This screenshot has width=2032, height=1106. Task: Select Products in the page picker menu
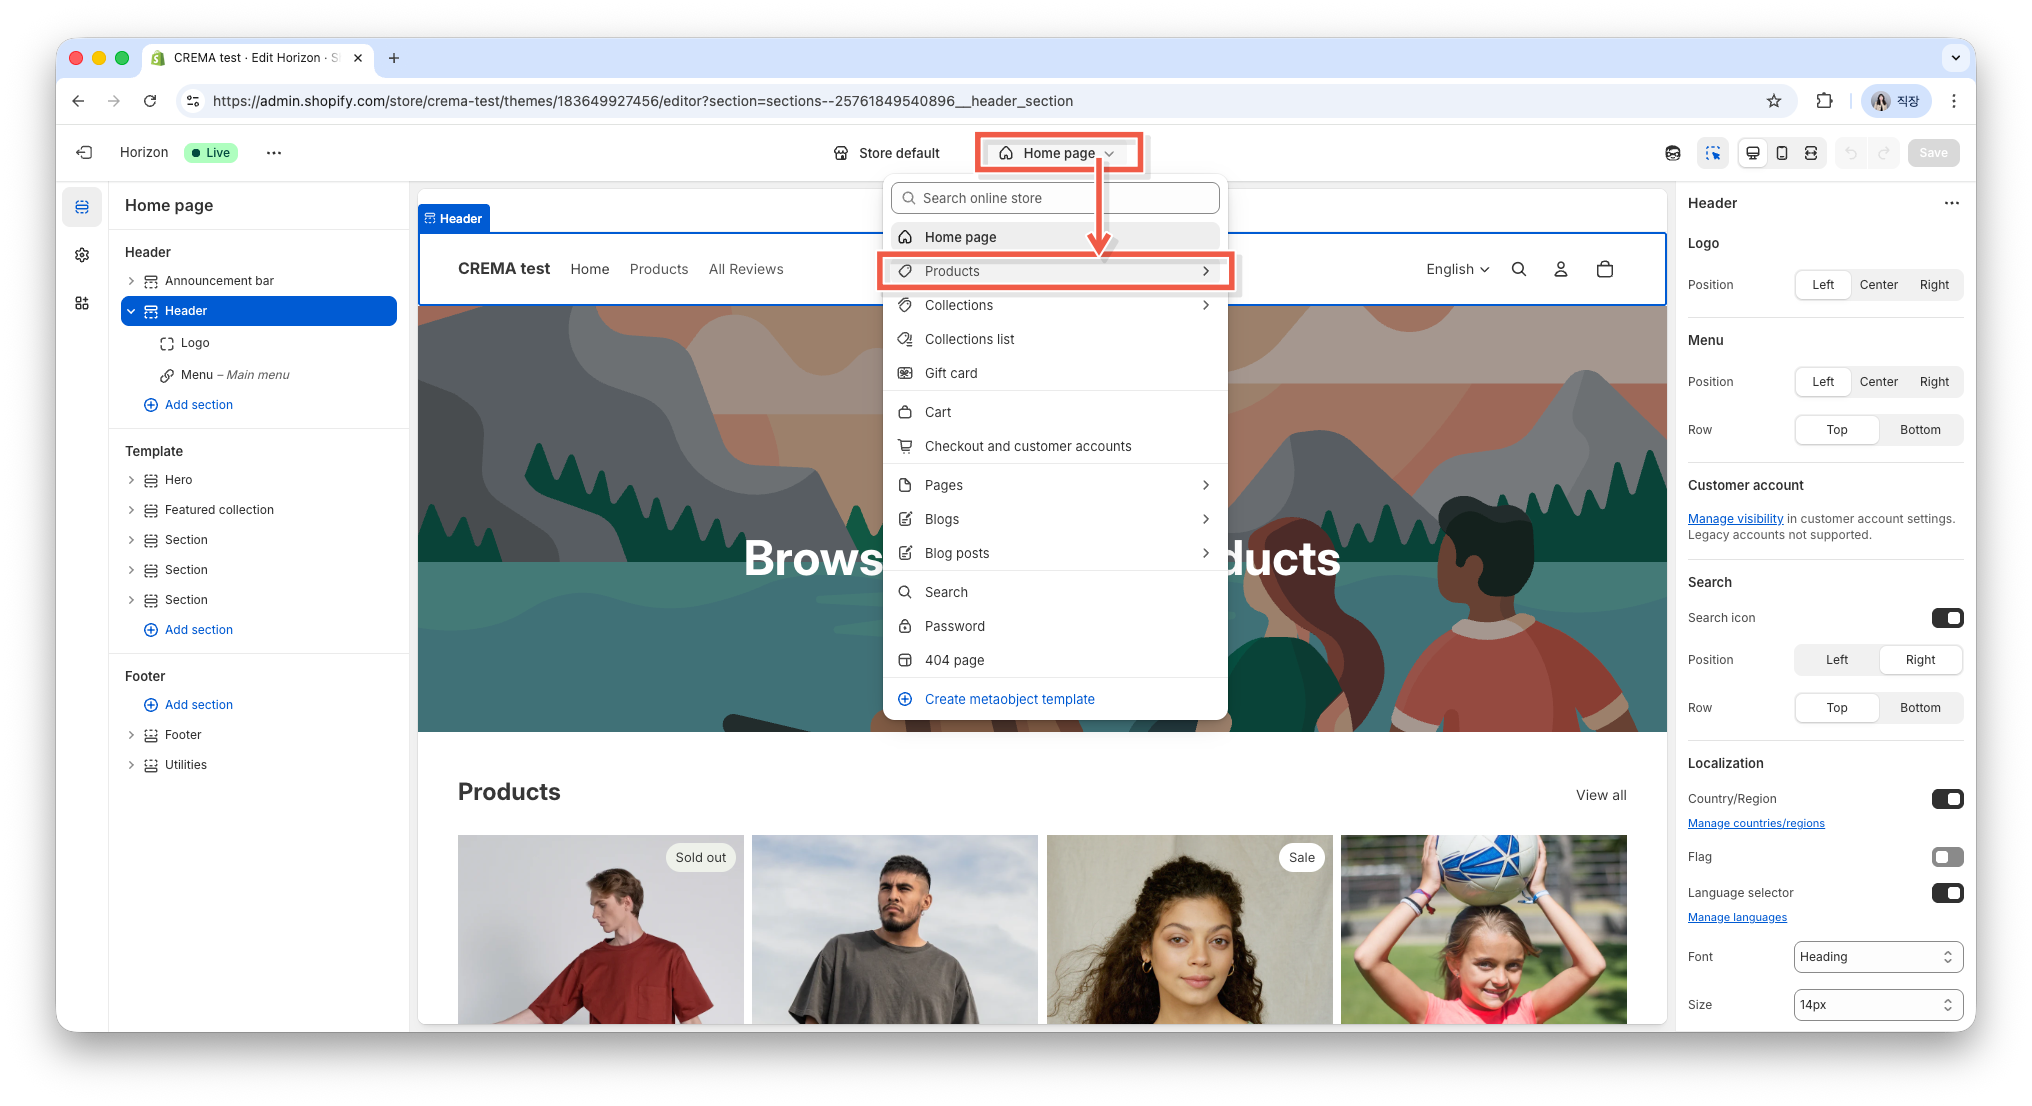(1055, 271)
